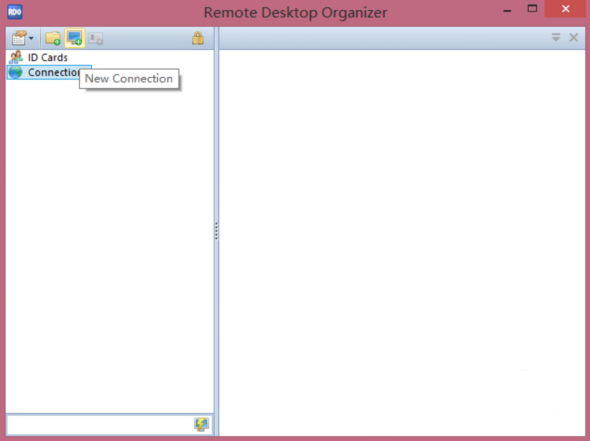Minimize the Remote Desktop Organizer window

point(507,11)
